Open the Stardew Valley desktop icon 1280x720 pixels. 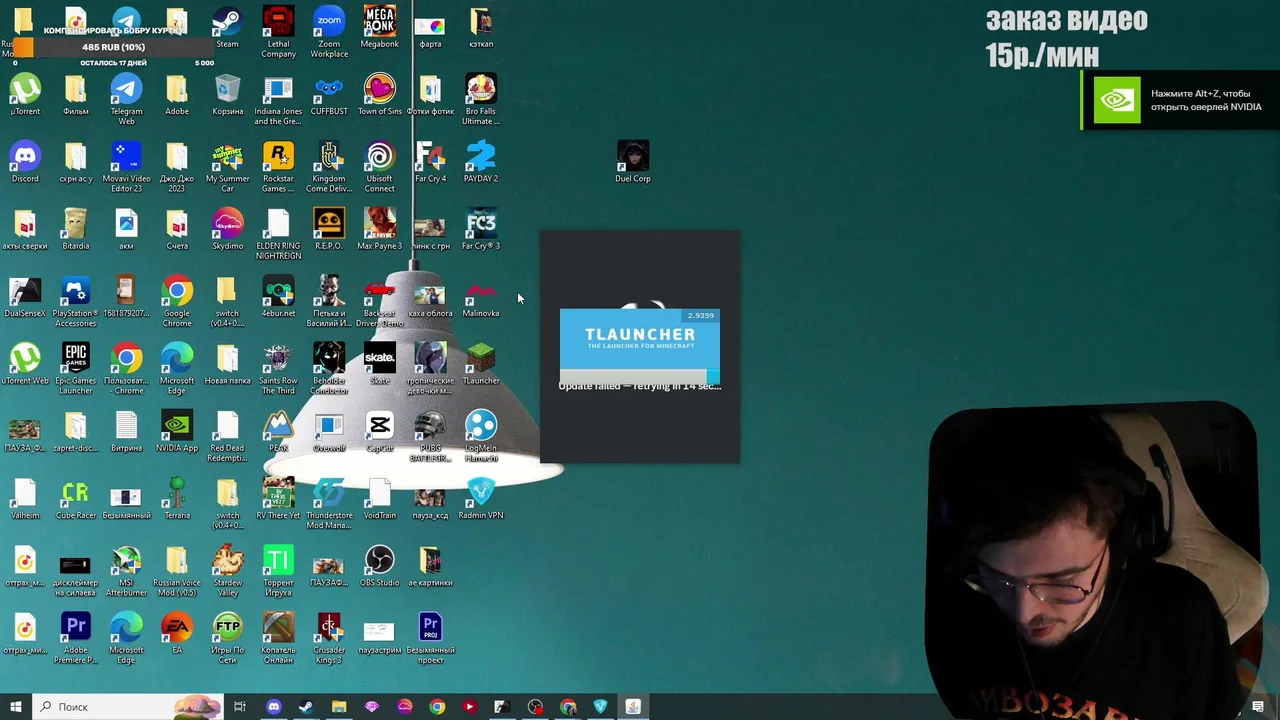[227, 569]
